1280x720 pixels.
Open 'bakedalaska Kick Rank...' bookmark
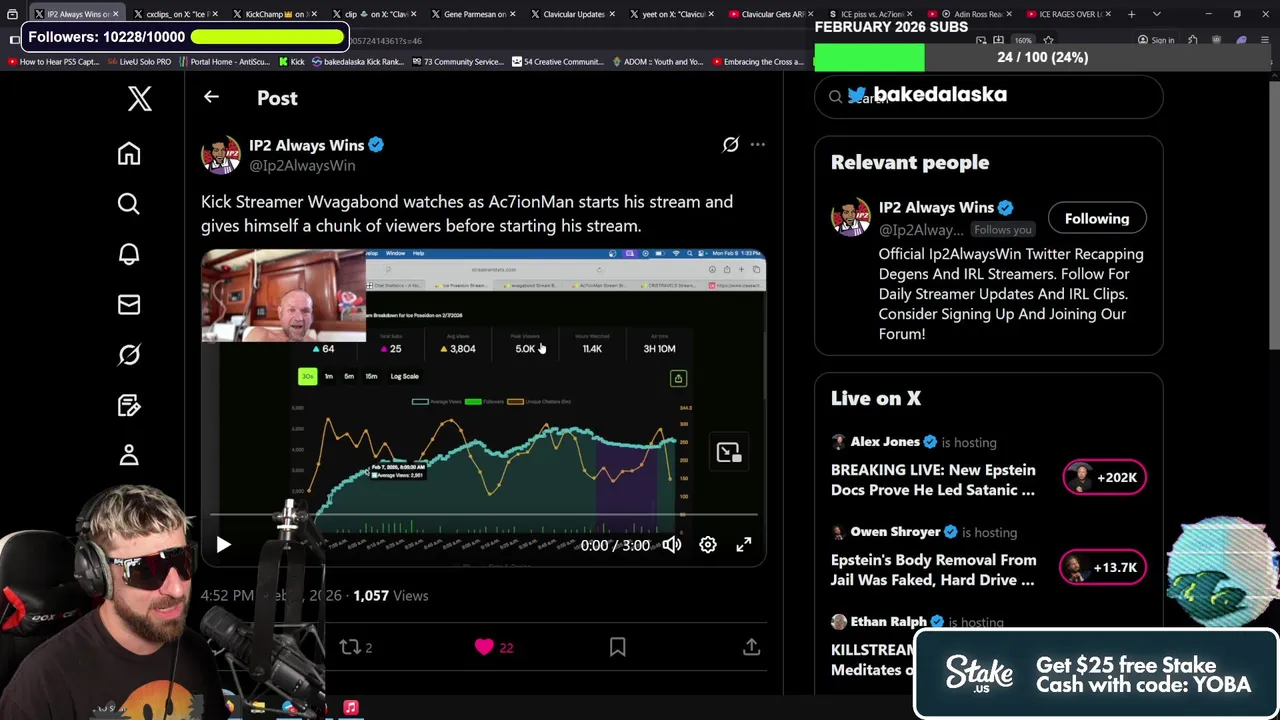pyautogui.click(x=358, y=62)
